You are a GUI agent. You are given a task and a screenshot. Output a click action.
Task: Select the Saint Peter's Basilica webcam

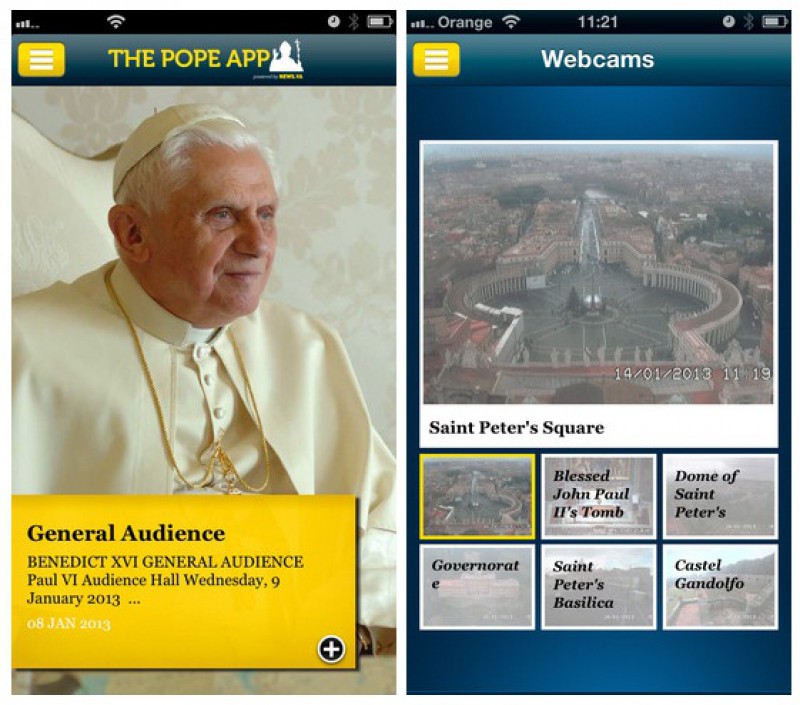click(598, 587)
